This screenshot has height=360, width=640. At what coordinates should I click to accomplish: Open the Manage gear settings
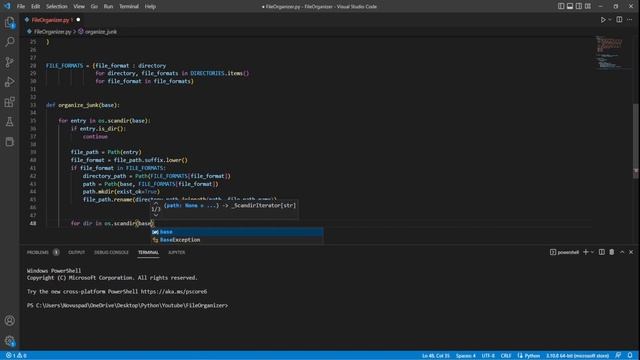[9, 340]
